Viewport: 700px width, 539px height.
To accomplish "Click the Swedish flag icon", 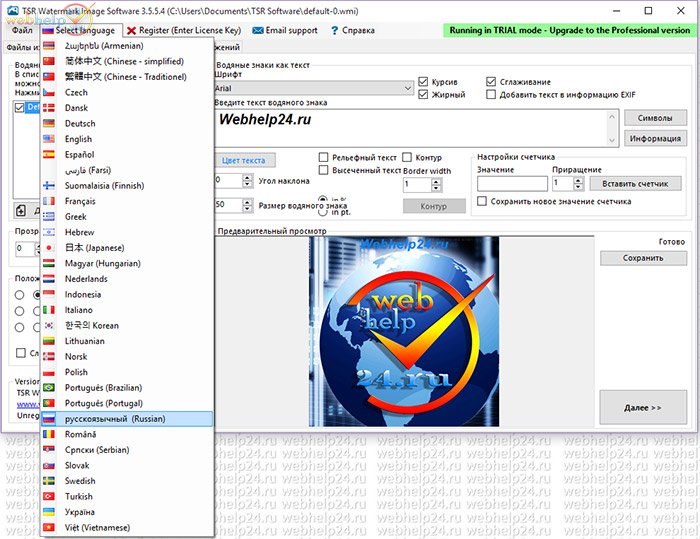I will coord(49,481).
